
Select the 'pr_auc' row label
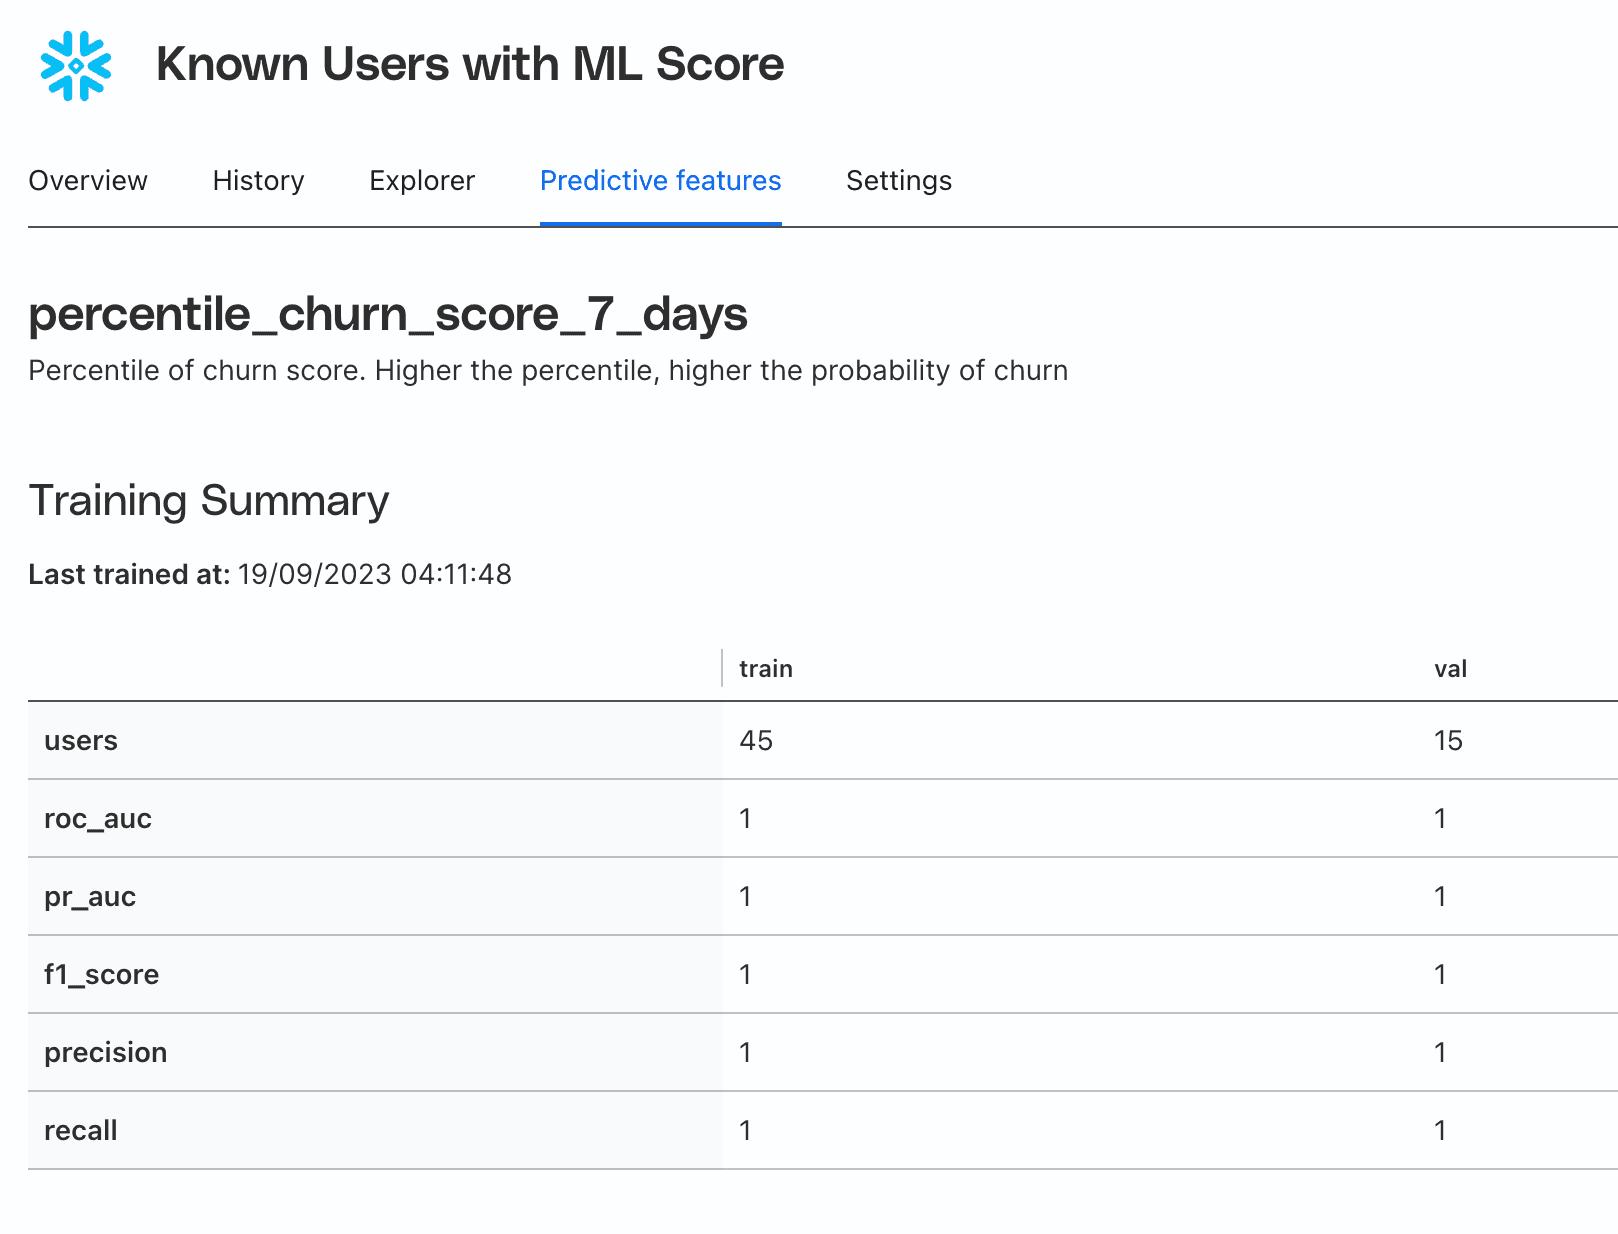[x=90, y=897]
